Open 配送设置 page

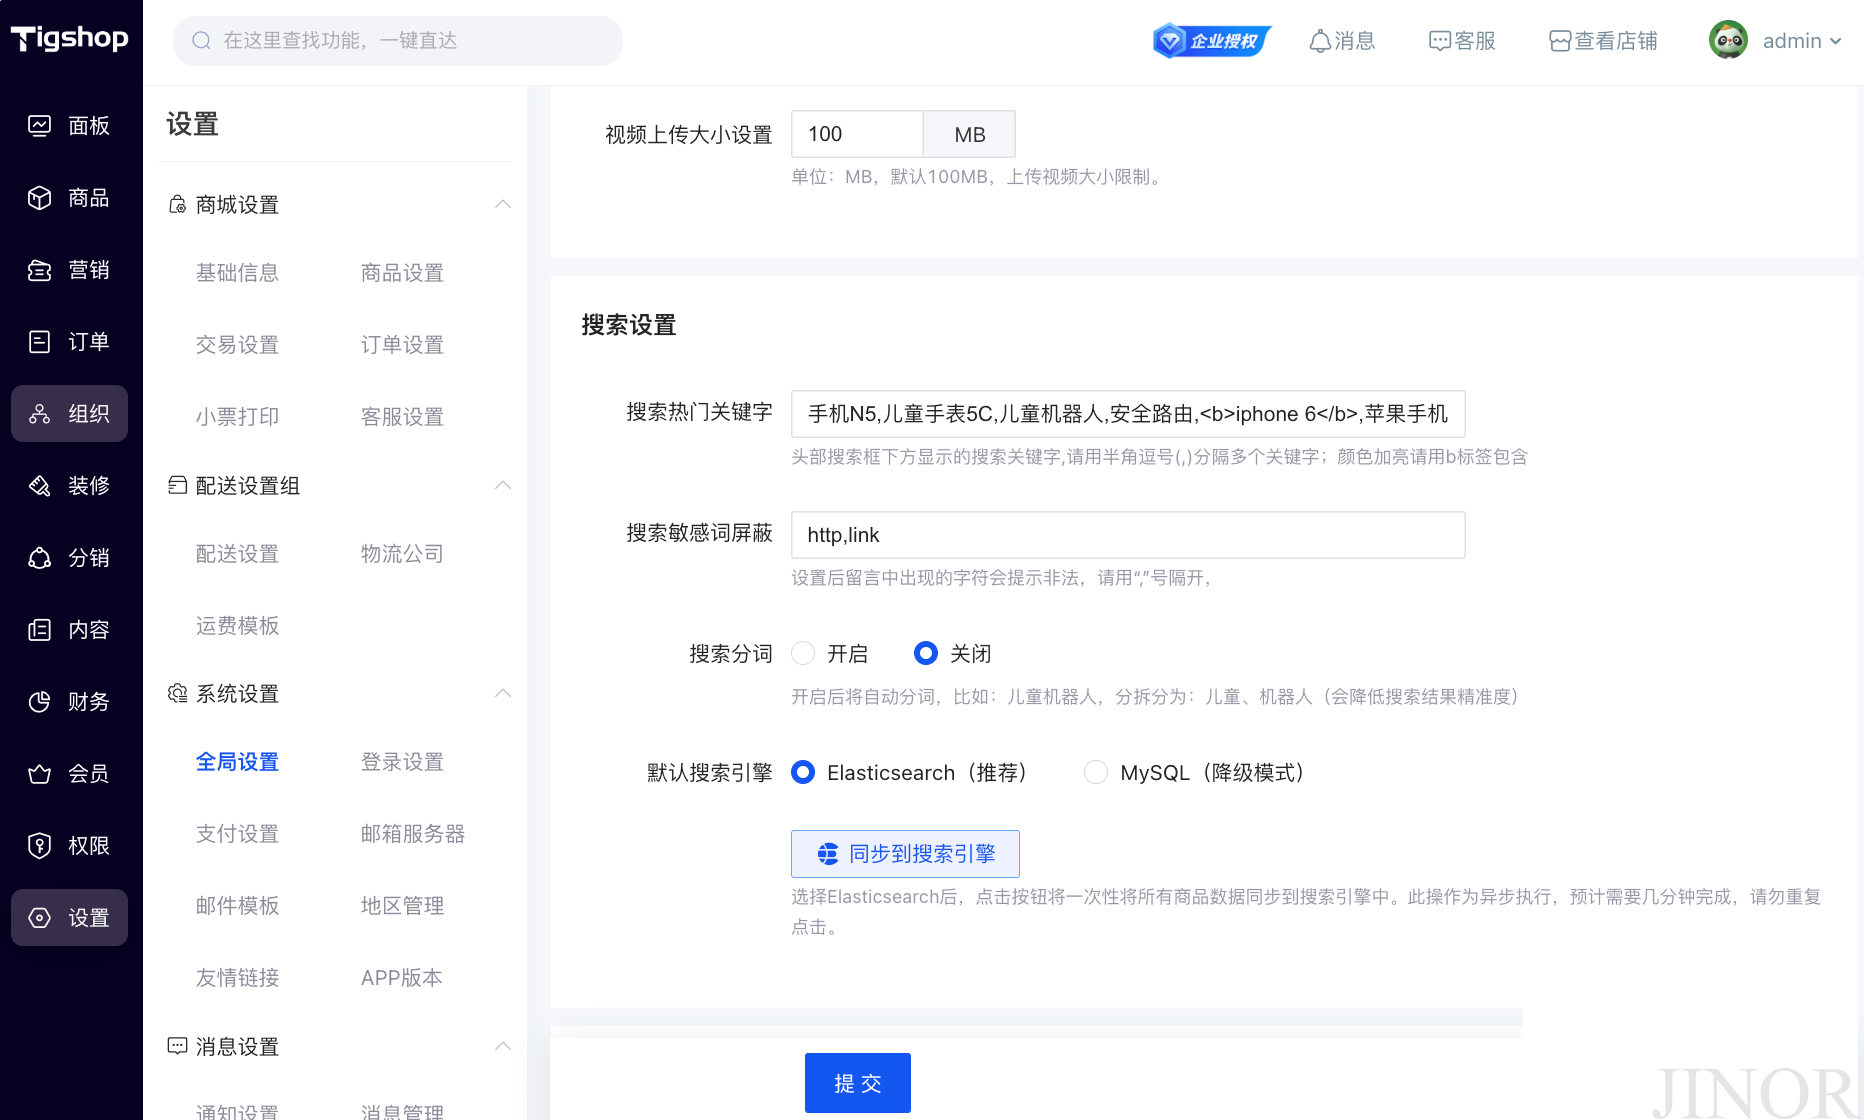[237, 553]
